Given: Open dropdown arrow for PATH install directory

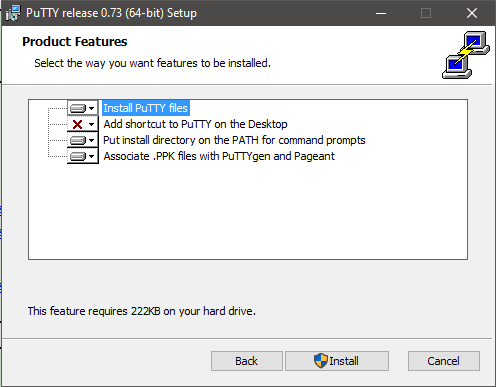Looking at the screenshot, I should 91,140.
